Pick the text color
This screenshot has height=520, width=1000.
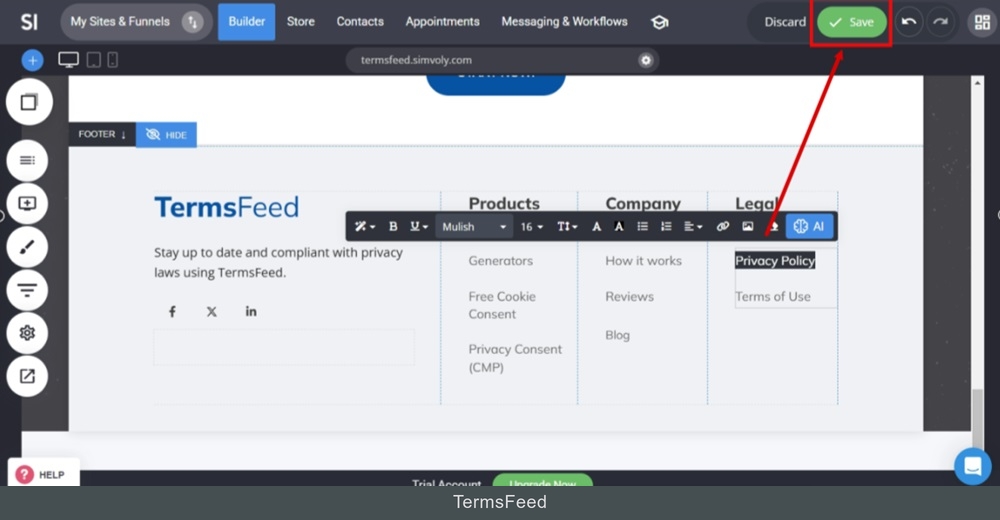coord(596,227)
